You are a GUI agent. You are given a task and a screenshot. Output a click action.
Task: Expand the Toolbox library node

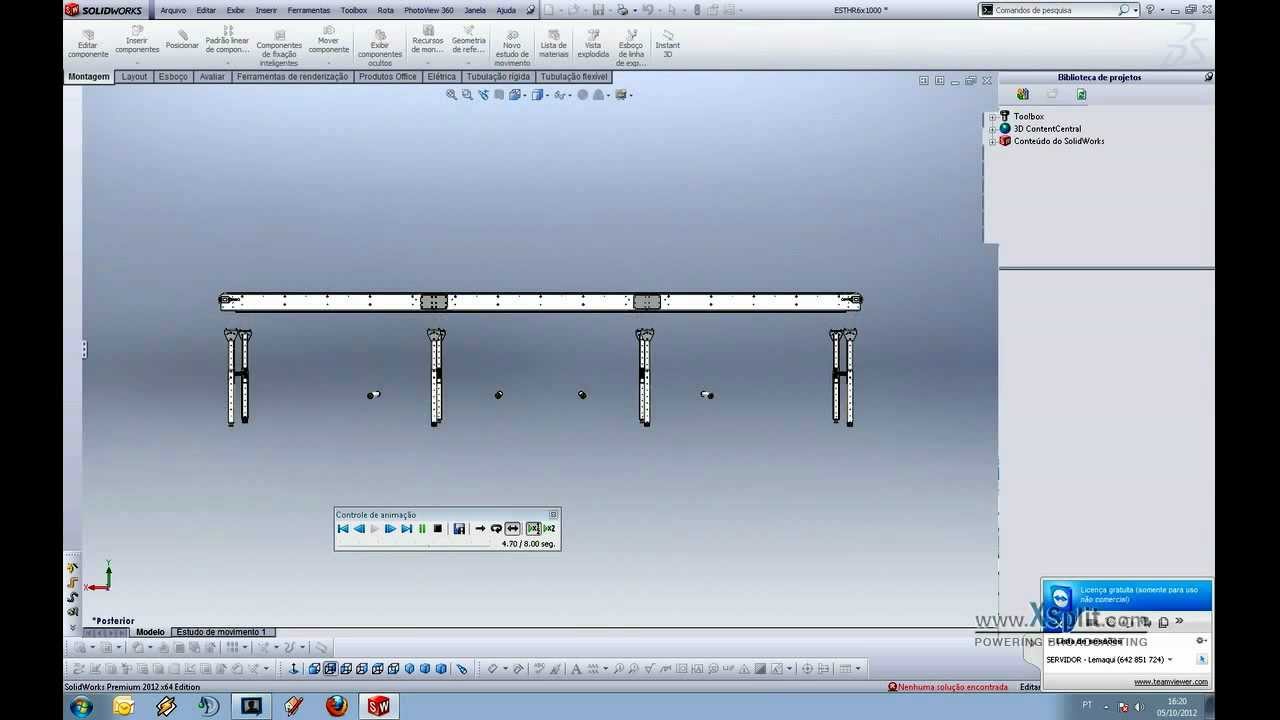point(992,117)
